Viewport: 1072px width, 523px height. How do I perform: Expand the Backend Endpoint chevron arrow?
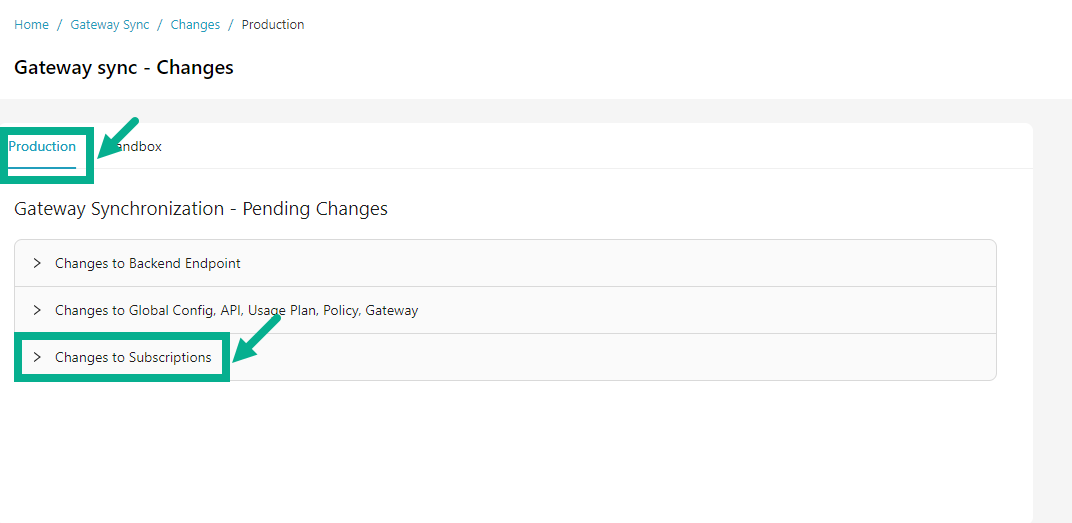[37, 263]
